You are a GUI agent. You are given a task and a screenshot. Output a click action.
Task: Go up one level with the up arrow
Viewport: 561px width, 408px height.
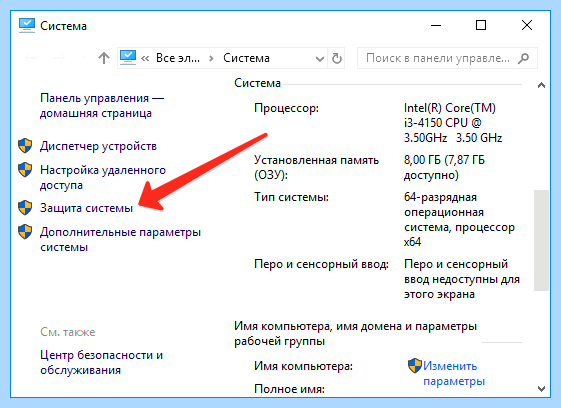(x=104, y=58)
